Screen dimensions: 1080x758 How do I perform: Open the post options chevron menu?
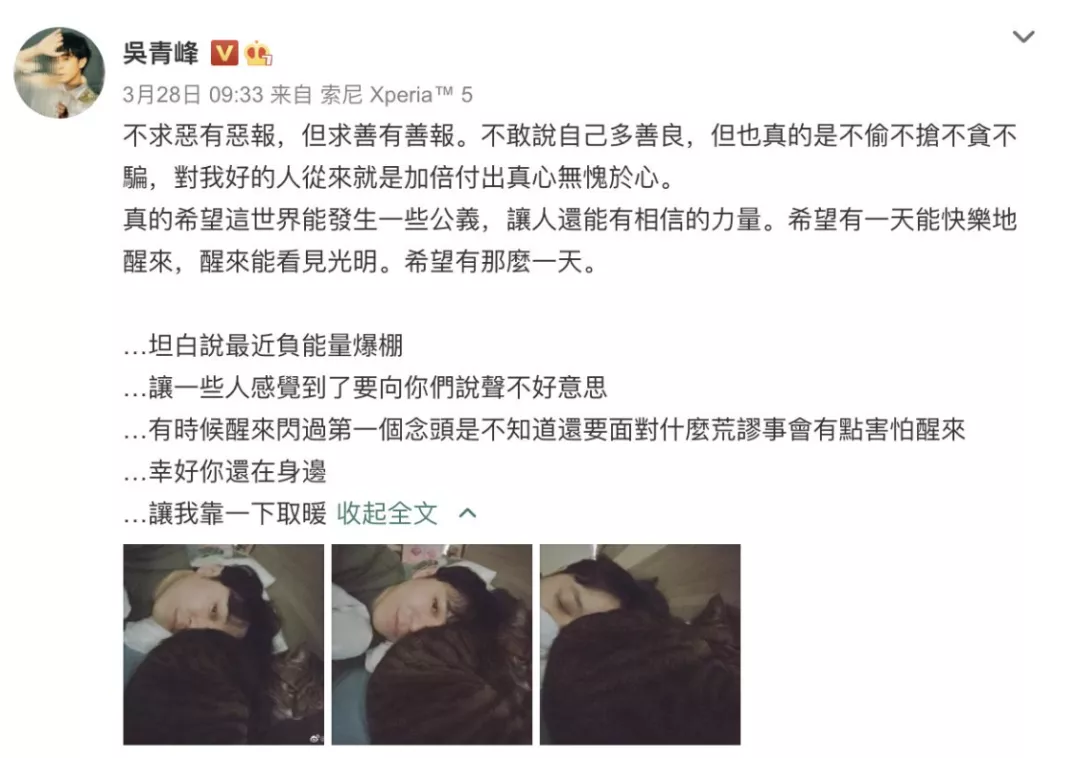coord(1023,36)
